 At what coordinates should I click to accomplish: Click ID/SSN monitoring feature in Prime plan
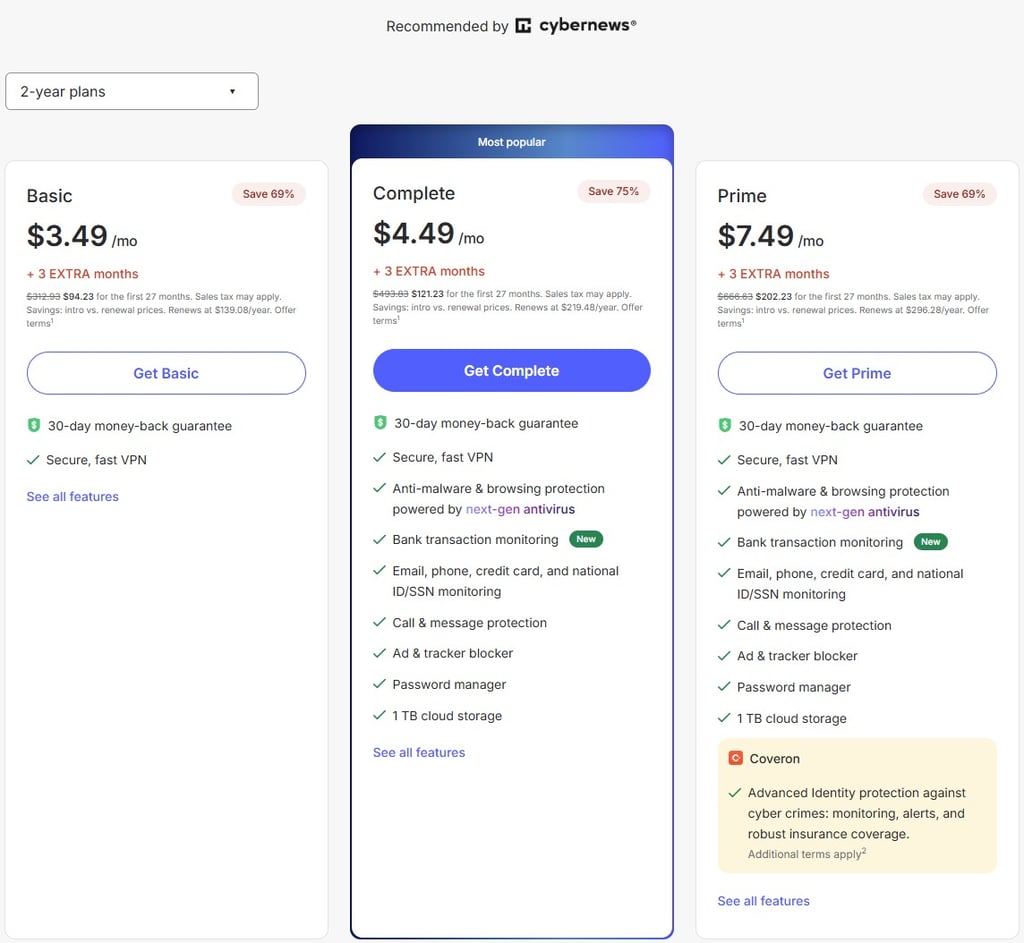click(x=850, y=584)
